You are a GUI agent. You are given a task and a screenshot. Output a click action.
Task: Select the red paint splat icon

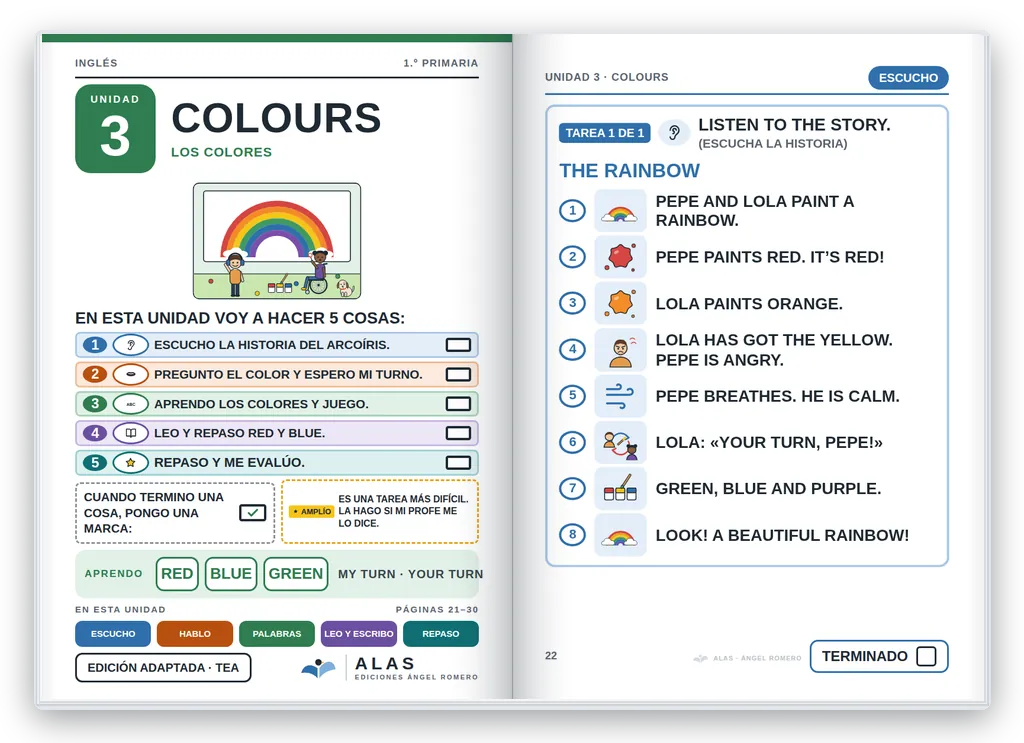(x=620, y=257)
